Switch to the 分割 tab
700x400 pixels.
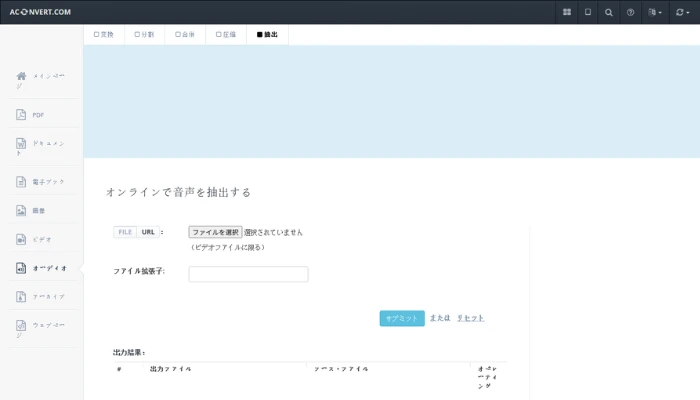coord(144,34)
